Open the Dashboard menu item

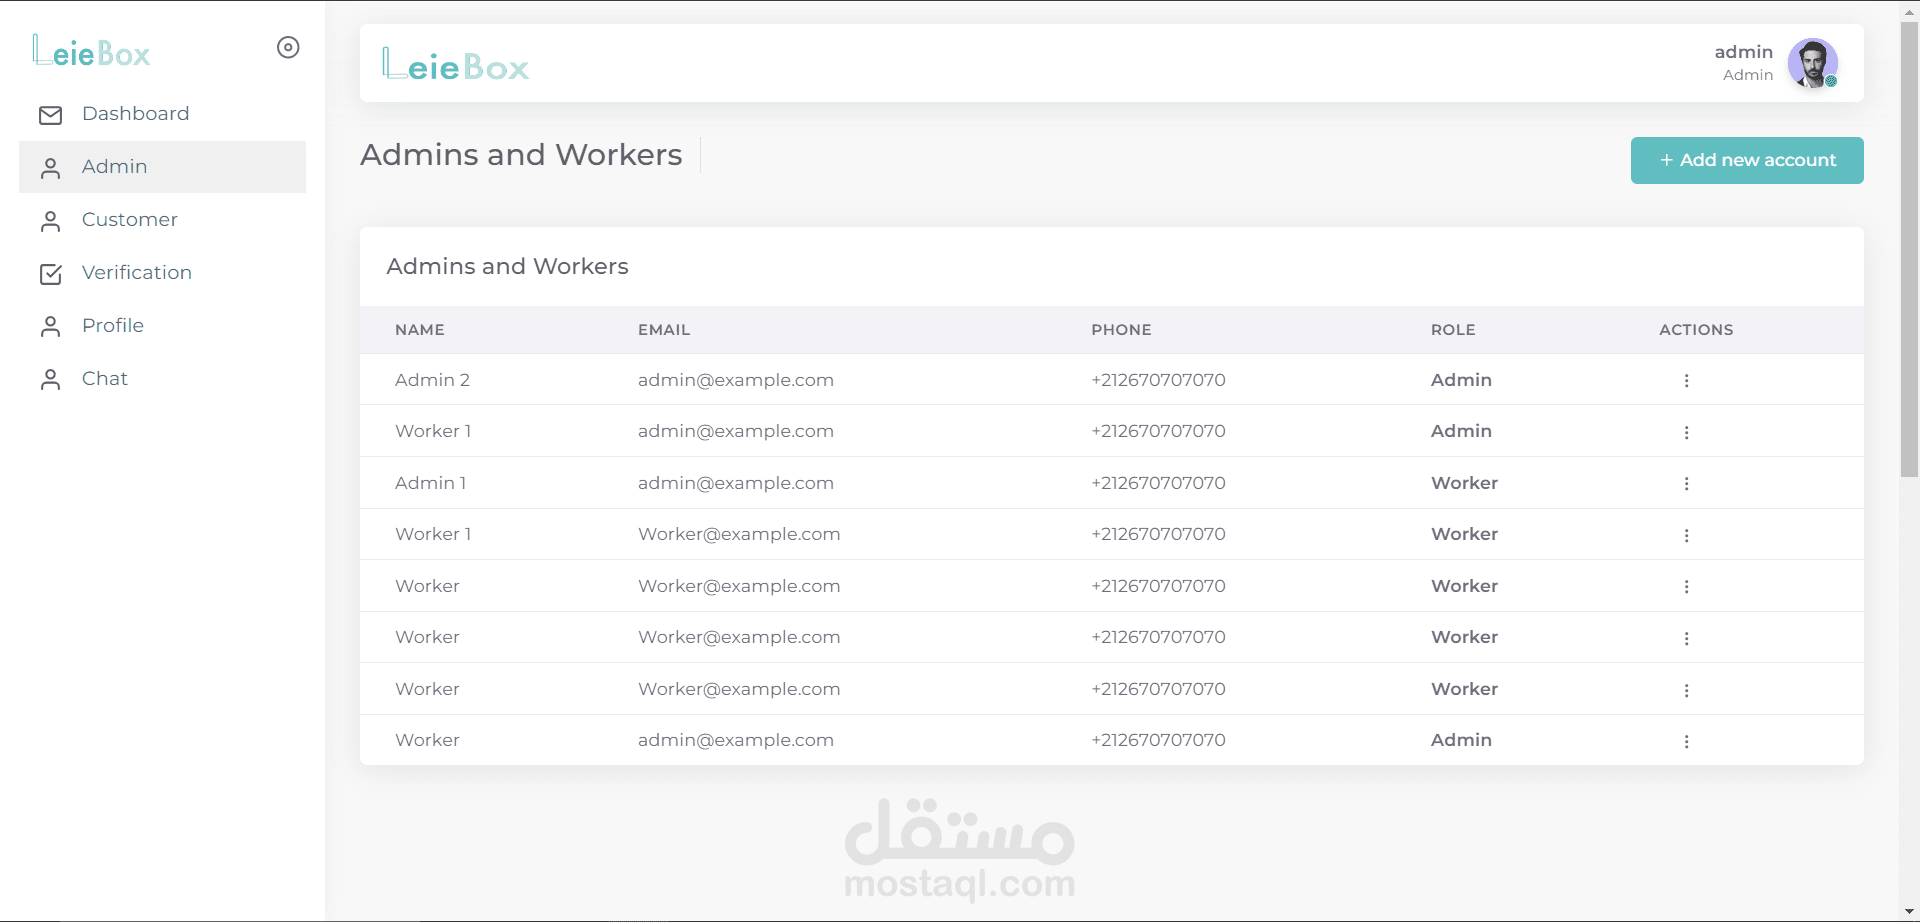[x=162, y=114]
